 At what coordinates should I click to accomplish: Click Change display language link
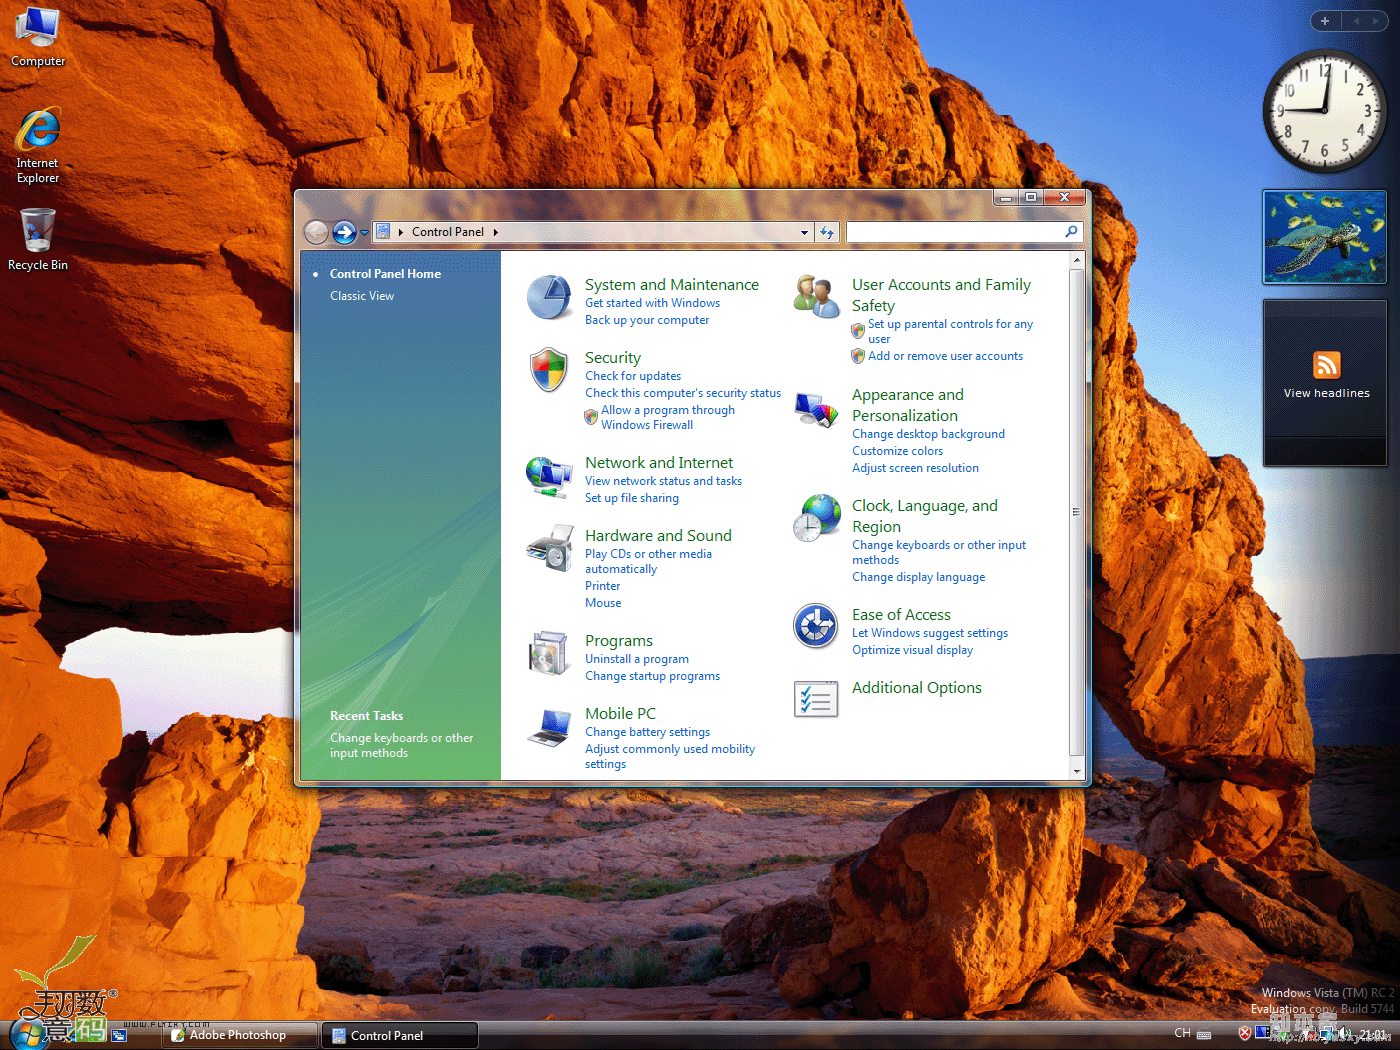pos(918,577)
